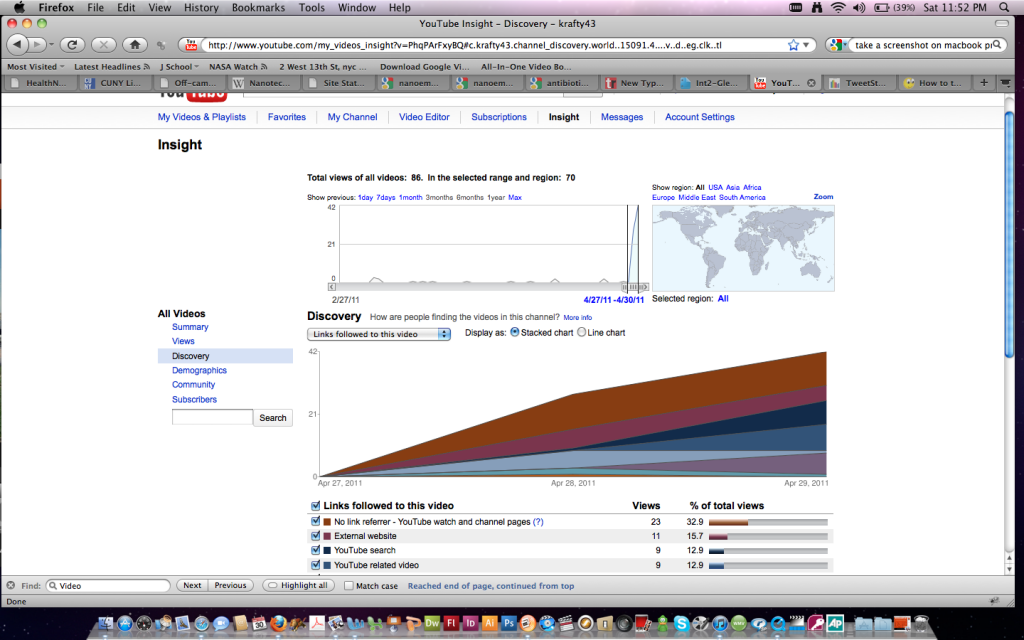Click the brown No link referrer color swatch
The width and height of the screenshot is (1024, 640).
327,522
